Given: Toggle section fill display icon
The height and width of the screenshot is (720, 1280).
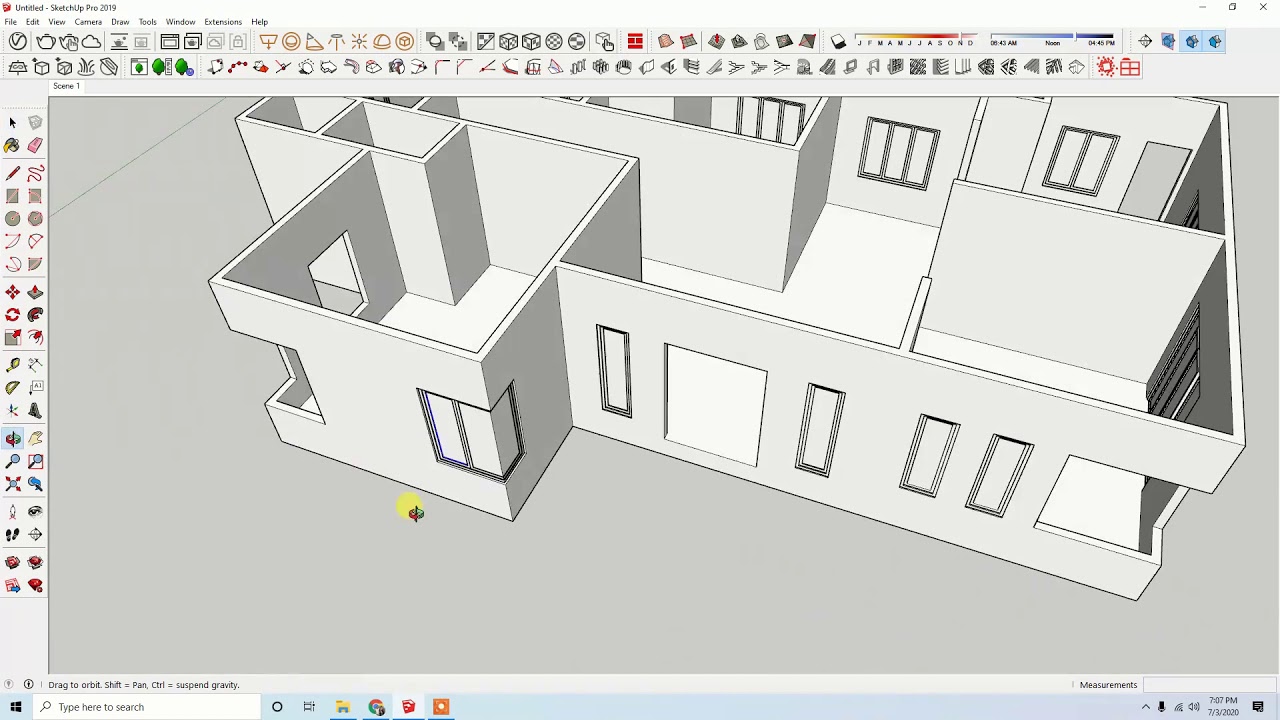Looking at the screenshot, I should point(1215,41).
